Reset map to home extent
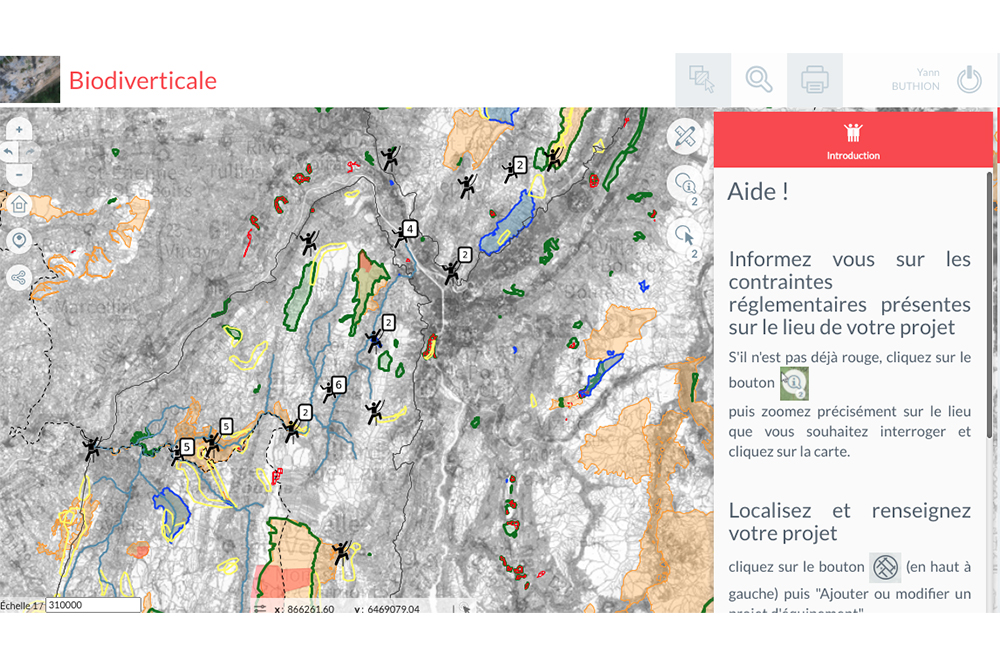The width and height of the screenshot is (1000, 666). pos(19,205)
